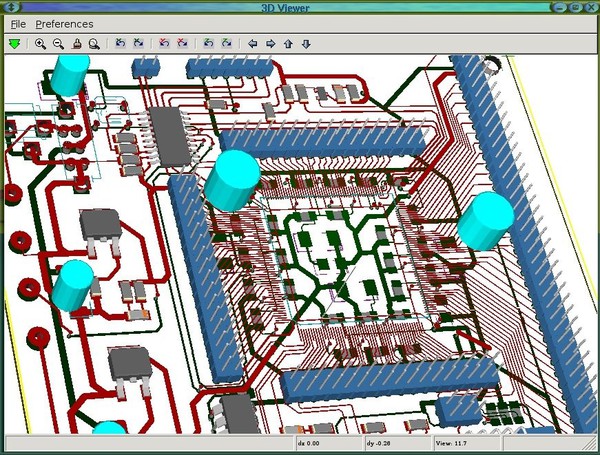600x455 pixels.
Task: Zoom out with the magnifier minus icon
Action: point(58,44)
